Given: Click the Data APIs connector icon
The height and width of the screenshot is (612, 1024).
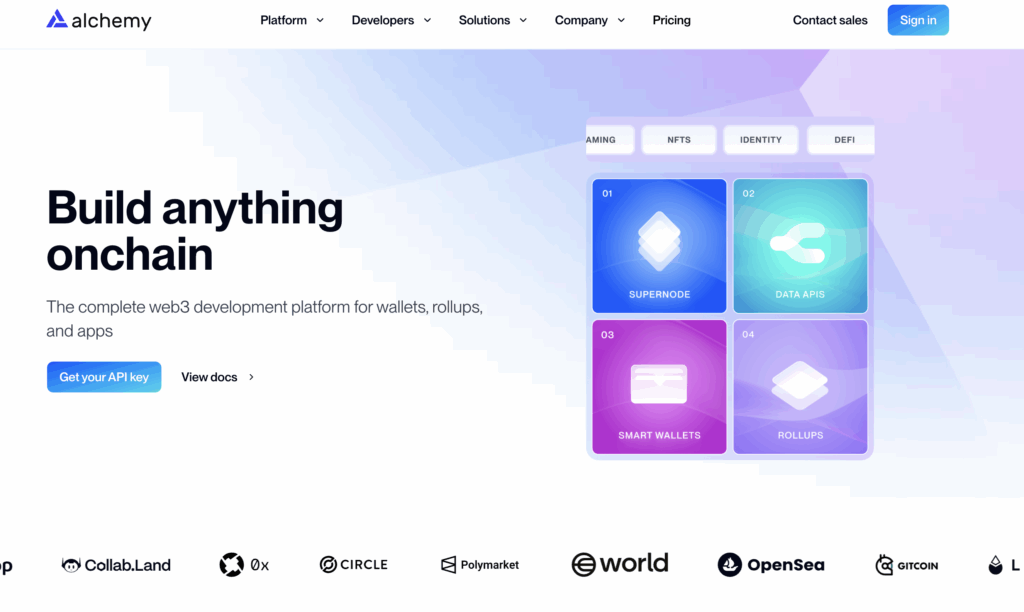Looking at the screenshot, I should point(798,243).
